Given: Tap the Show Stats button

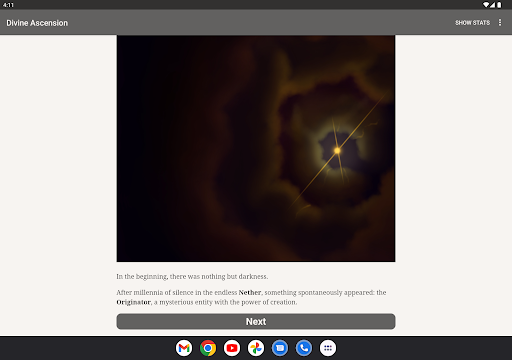Looking at the screenshot, I should point(472,23).
